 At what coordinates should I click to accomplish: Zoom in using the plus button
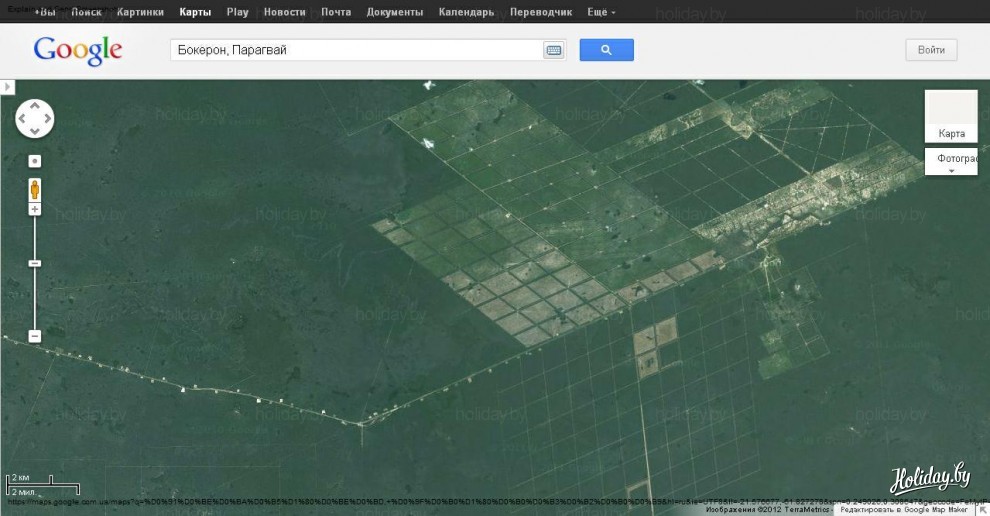pos(35,209)
